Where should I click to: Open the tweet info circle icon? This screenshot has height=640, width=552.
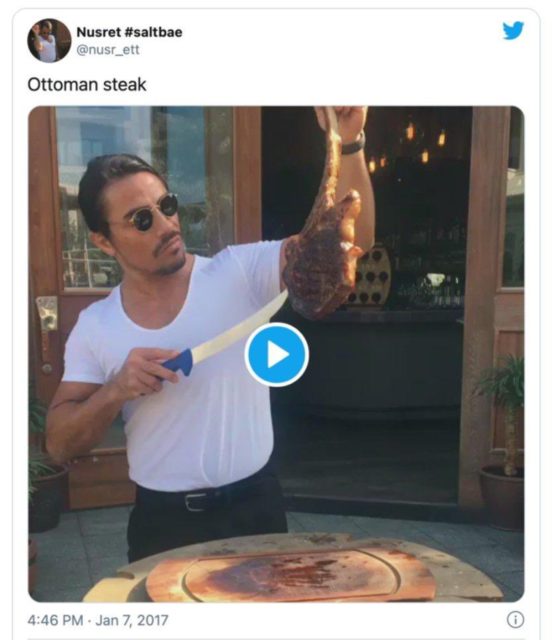pyautogui.click(x=515, y=620)
